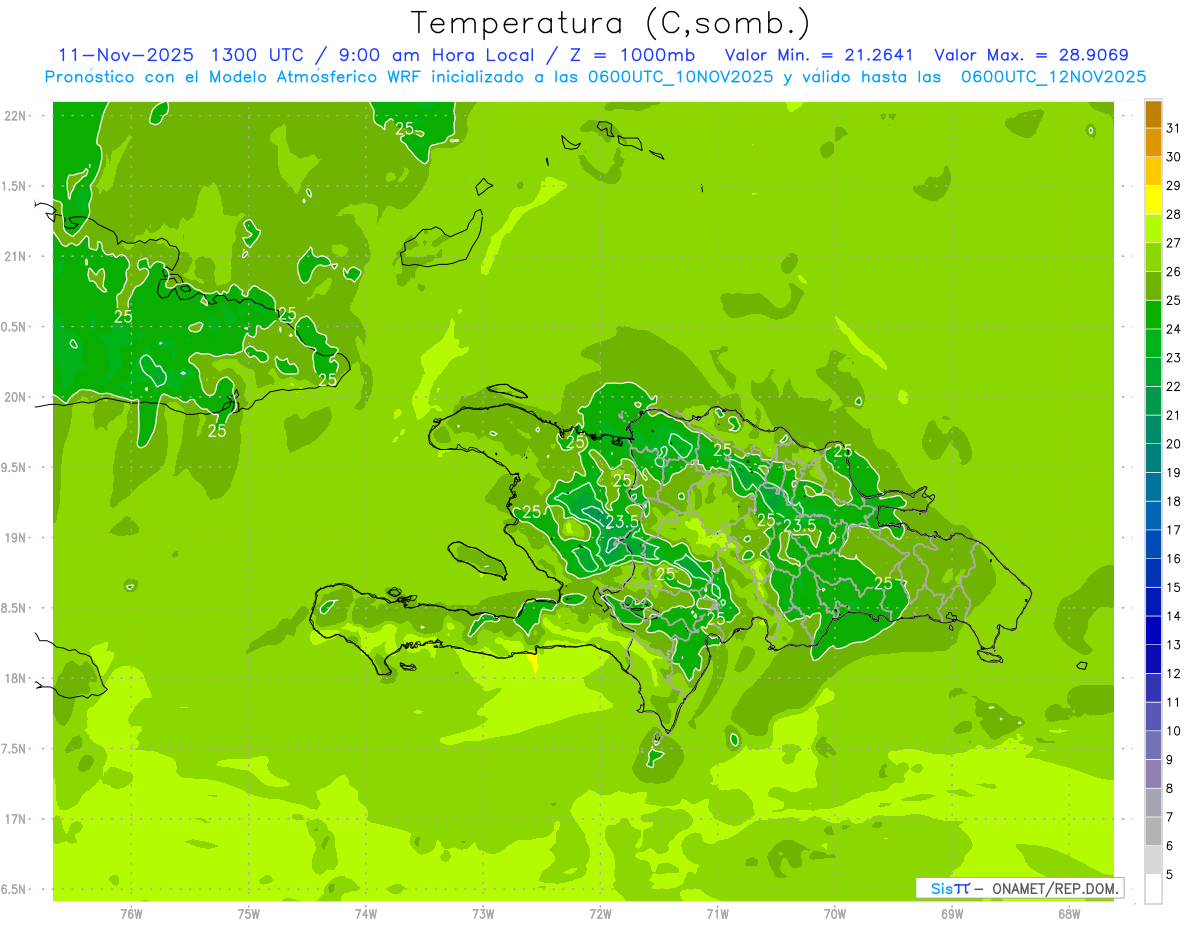Click the "69W" longitude label
This screenshot has width=1200, height=927.
(x=952, y=913)
